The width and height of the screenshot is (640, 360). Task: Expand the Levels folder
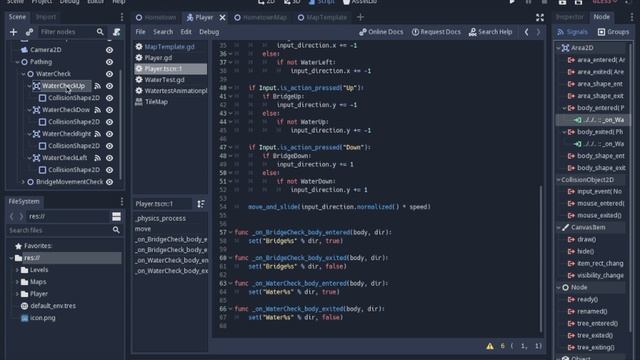tap(17, 270)
